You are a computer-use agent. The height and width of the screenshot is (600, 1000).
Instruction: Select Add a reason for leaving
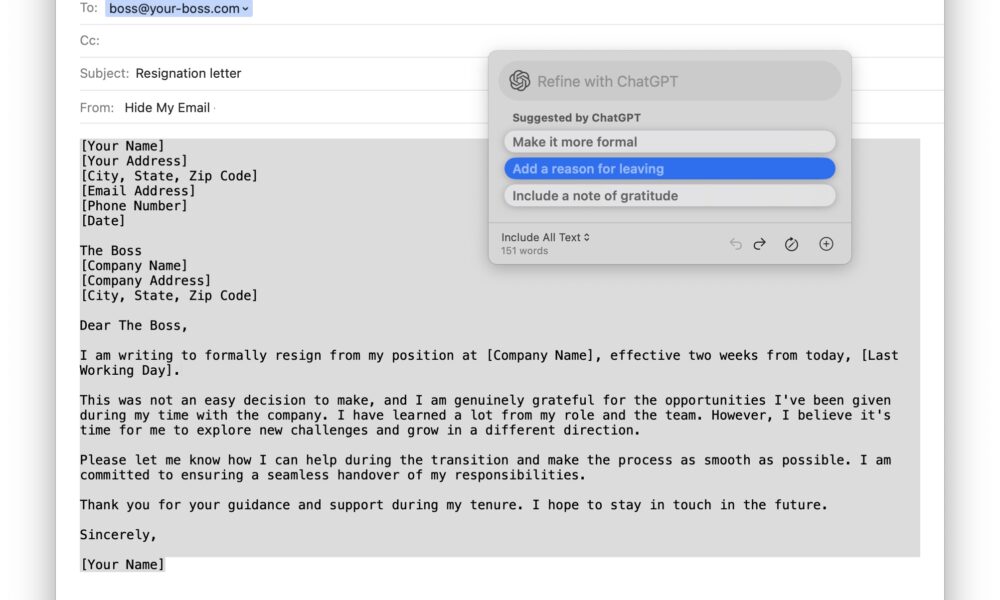point(670,169)
